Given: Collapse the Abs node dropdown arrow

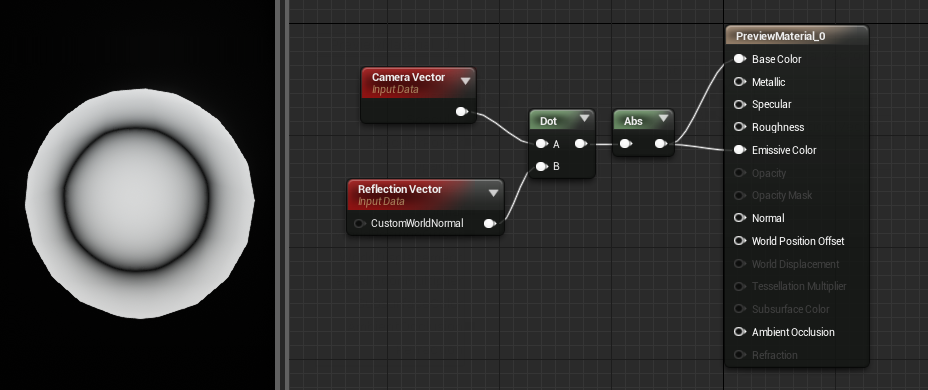Looking at the screenshot, I should coord(663,118).
